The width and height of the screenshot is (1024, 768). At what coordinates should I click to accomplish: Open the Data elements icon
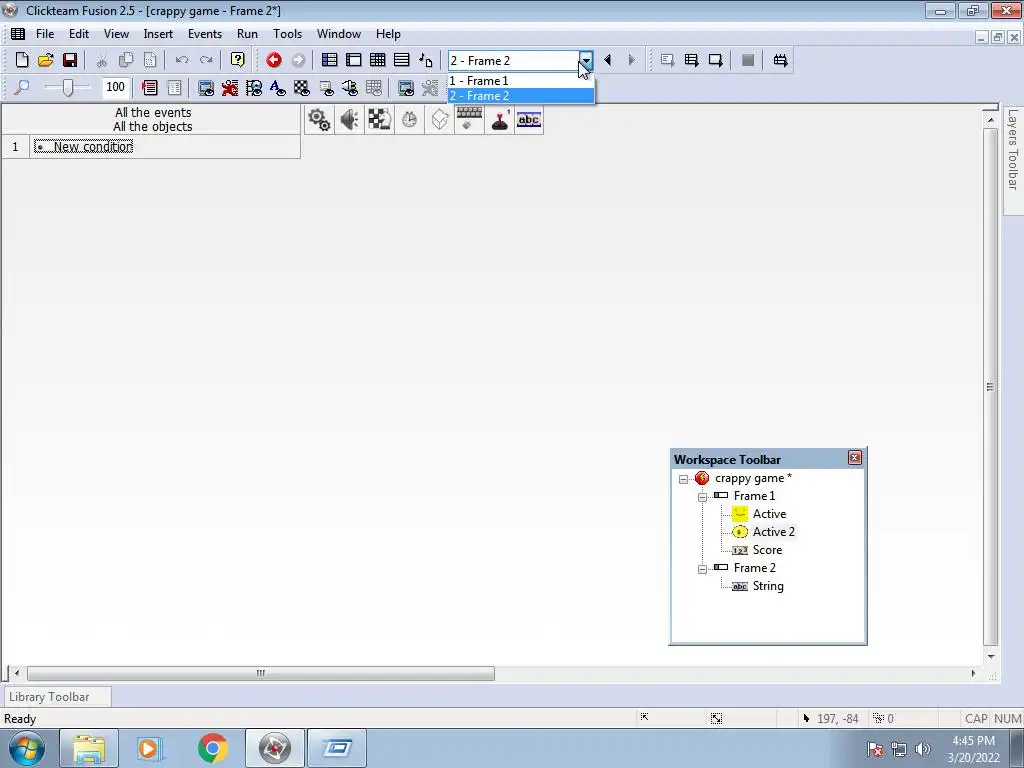pyautogui.click(x=426, y=60)
